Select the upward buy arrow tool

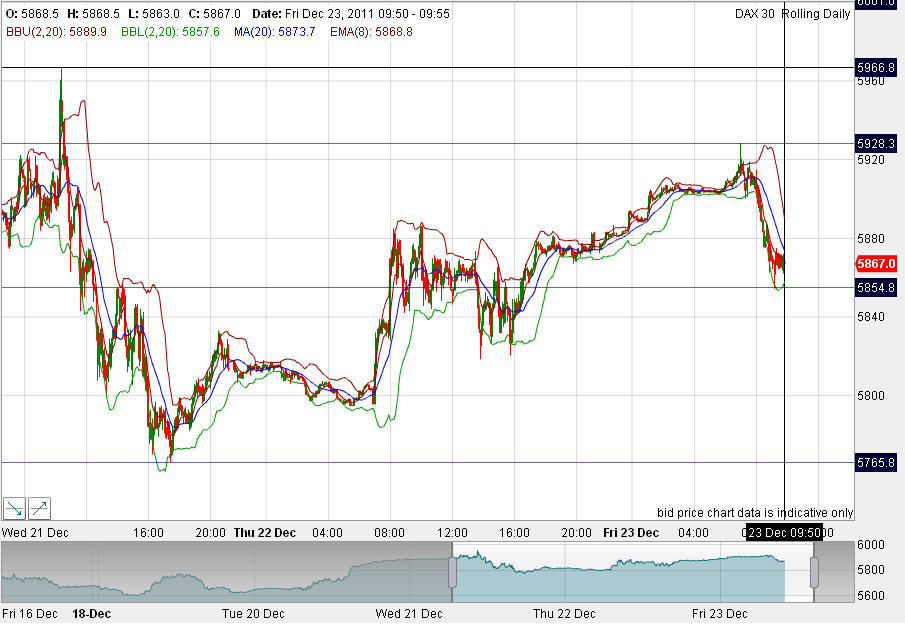(x=39, y=508)
